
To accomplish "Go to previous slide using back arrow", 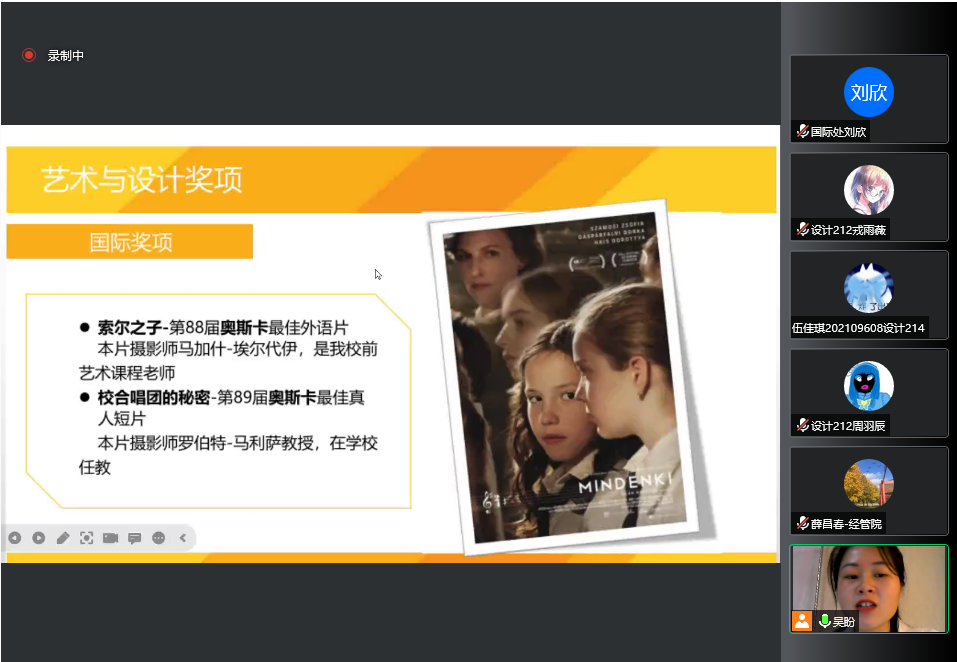I will click(x=15, y=538).
